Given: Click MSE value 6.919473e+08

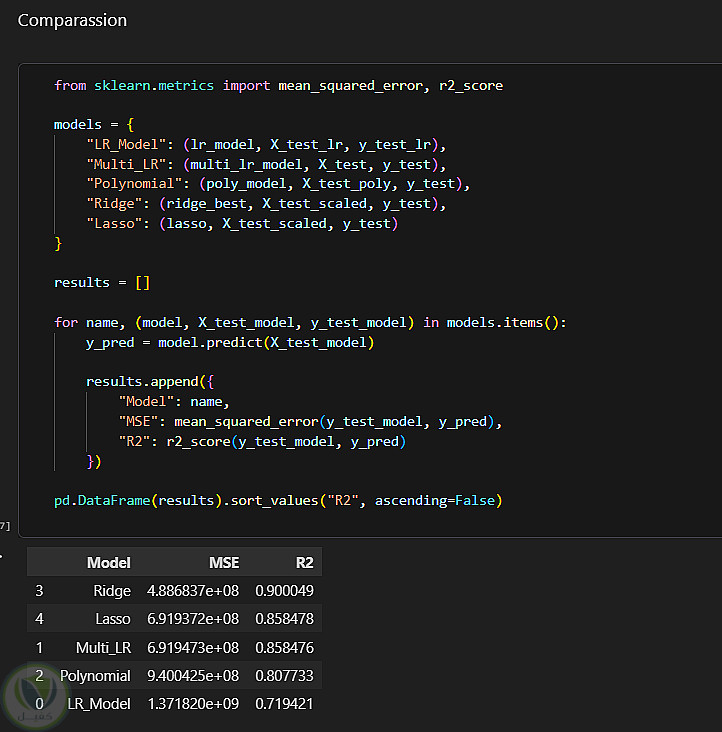Looking at the screenshot, I should (x=193, y=648).
